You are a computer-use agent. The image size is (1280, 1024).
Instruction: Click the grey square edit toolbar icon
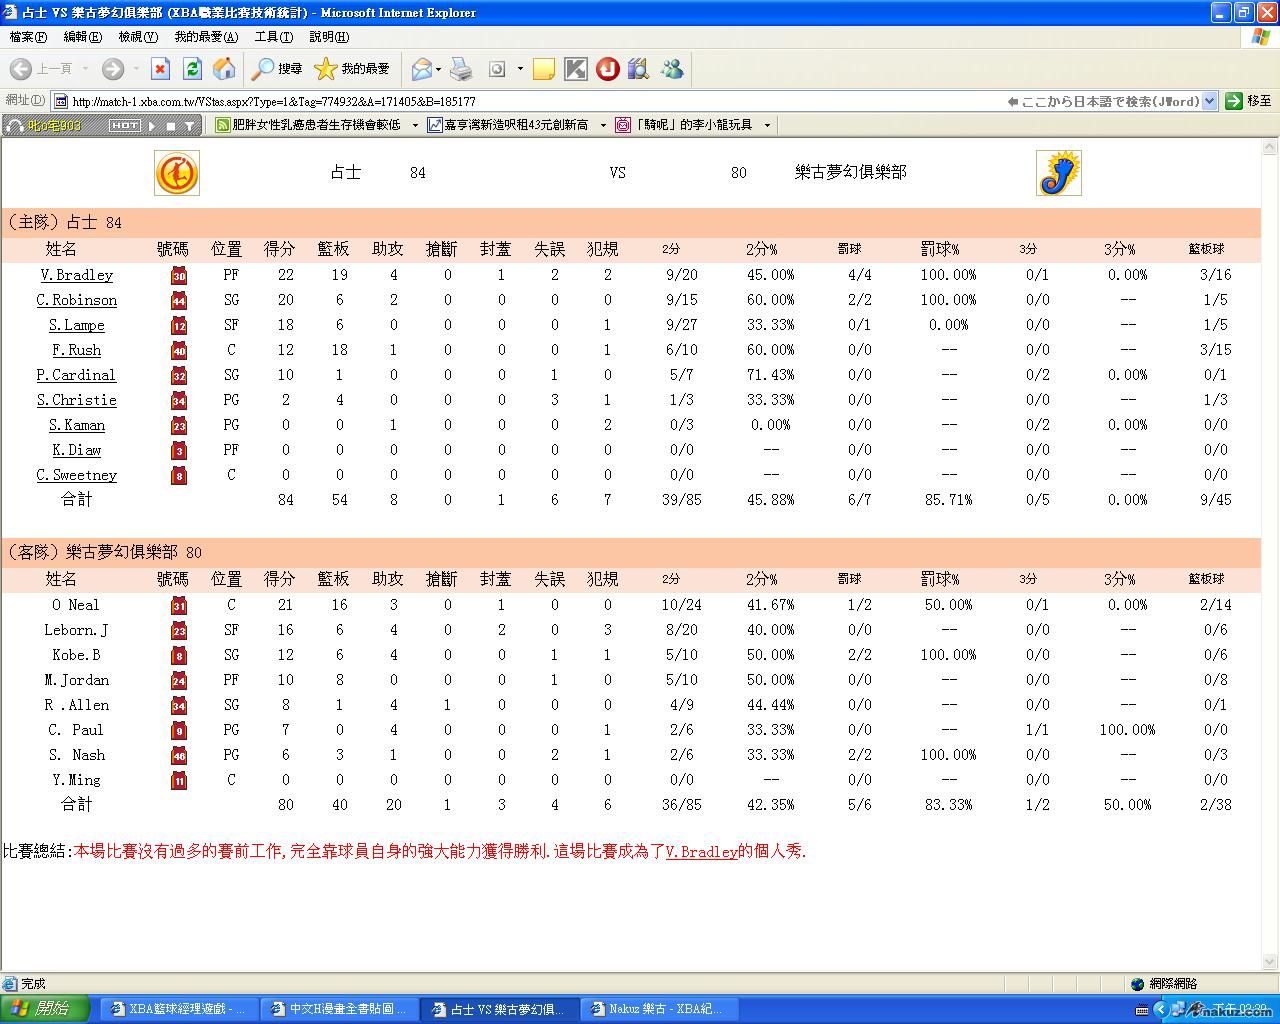pos(497,69)
